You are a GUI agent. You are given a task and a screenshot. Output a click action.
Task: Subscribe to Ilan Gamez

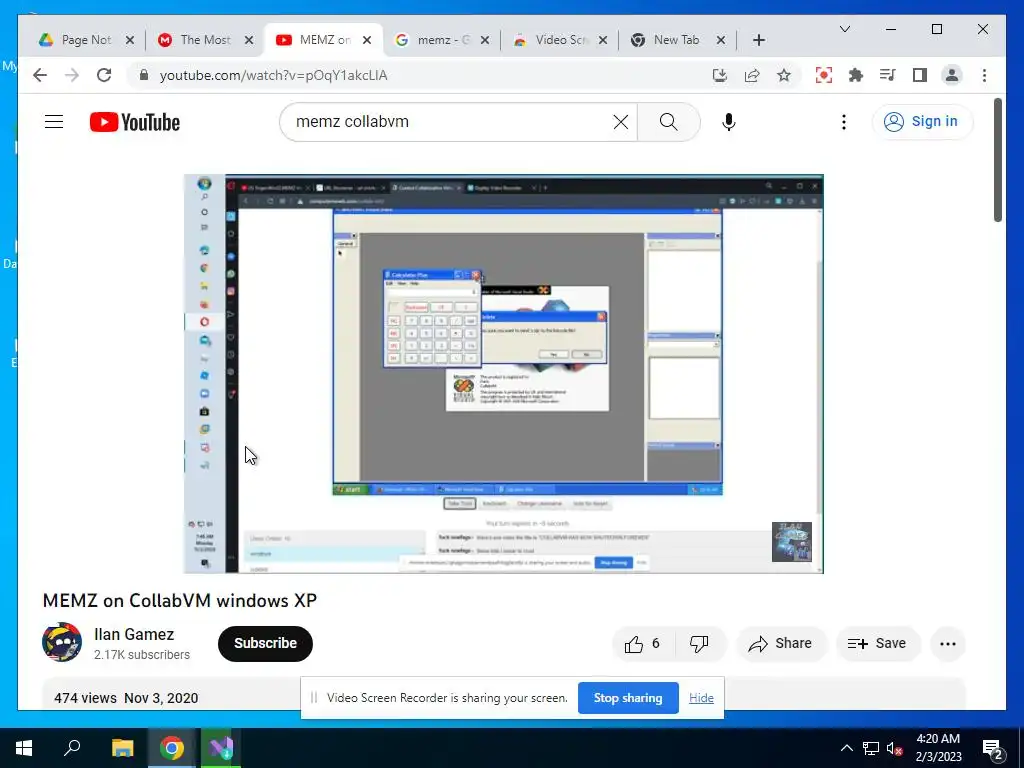click(265, 643)
